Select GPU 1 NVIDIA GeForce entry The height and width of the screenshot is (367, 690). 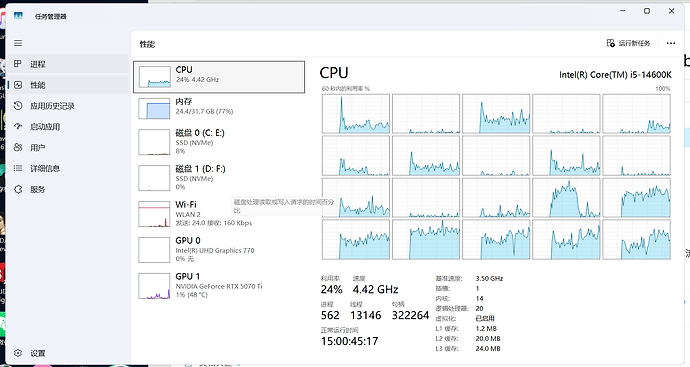[219, 286]
